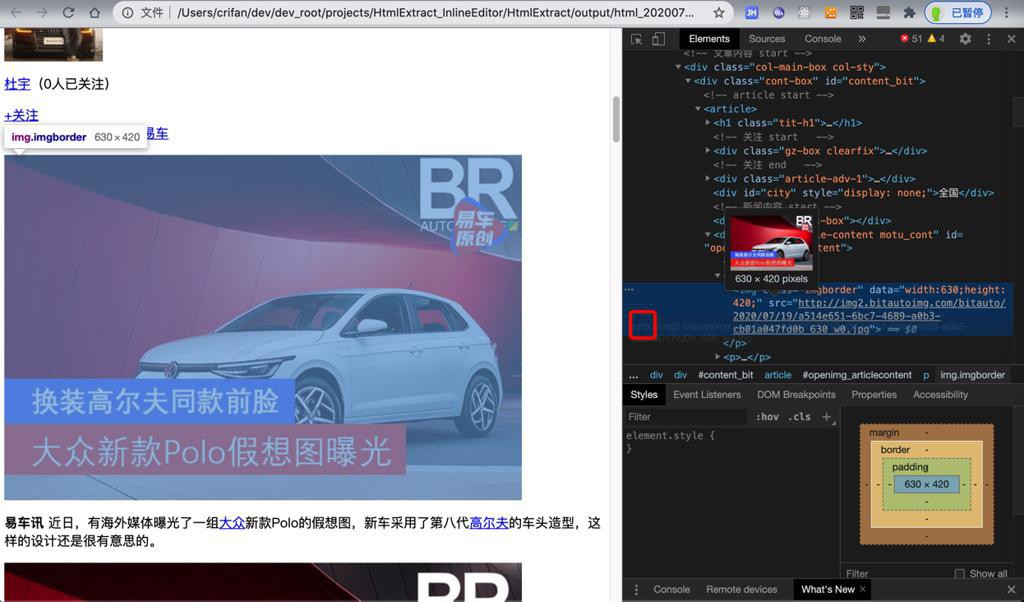
Task: Select img.imgborder breadcrumb item
Action: [972, 375]
